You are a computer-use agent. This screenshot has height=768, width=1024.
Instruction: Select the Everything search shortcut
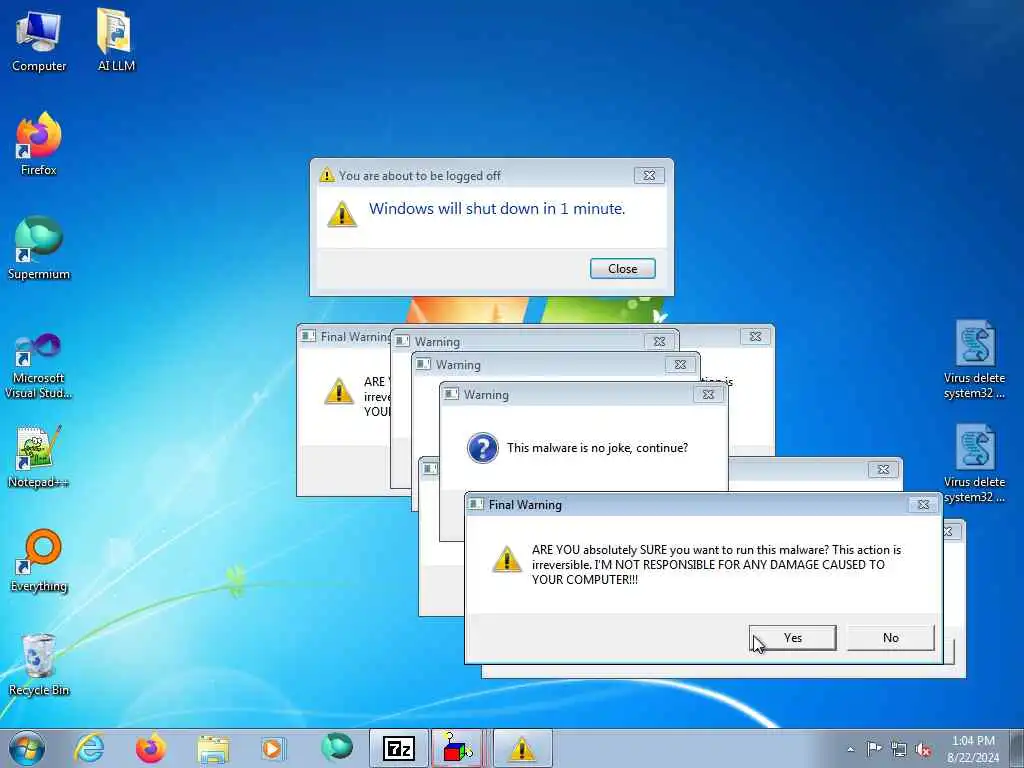pos(39,561)
